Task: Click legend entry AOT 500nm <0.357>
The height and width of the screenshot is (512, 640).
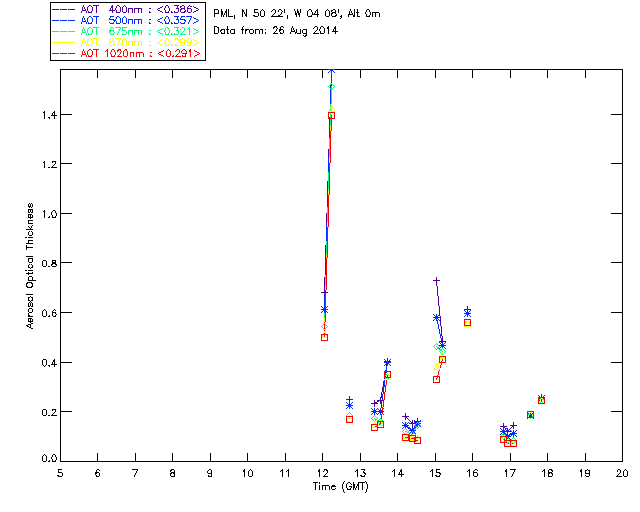Action: (x=127, y=20)
